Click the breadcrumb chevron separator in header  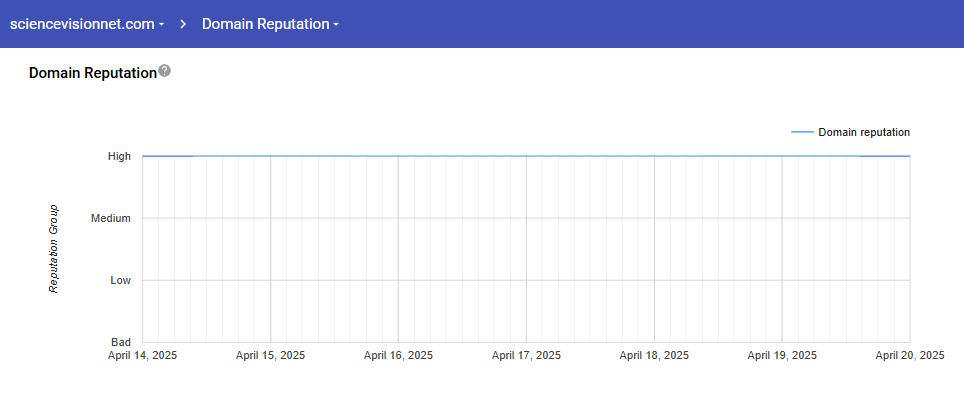coord(184,24)
